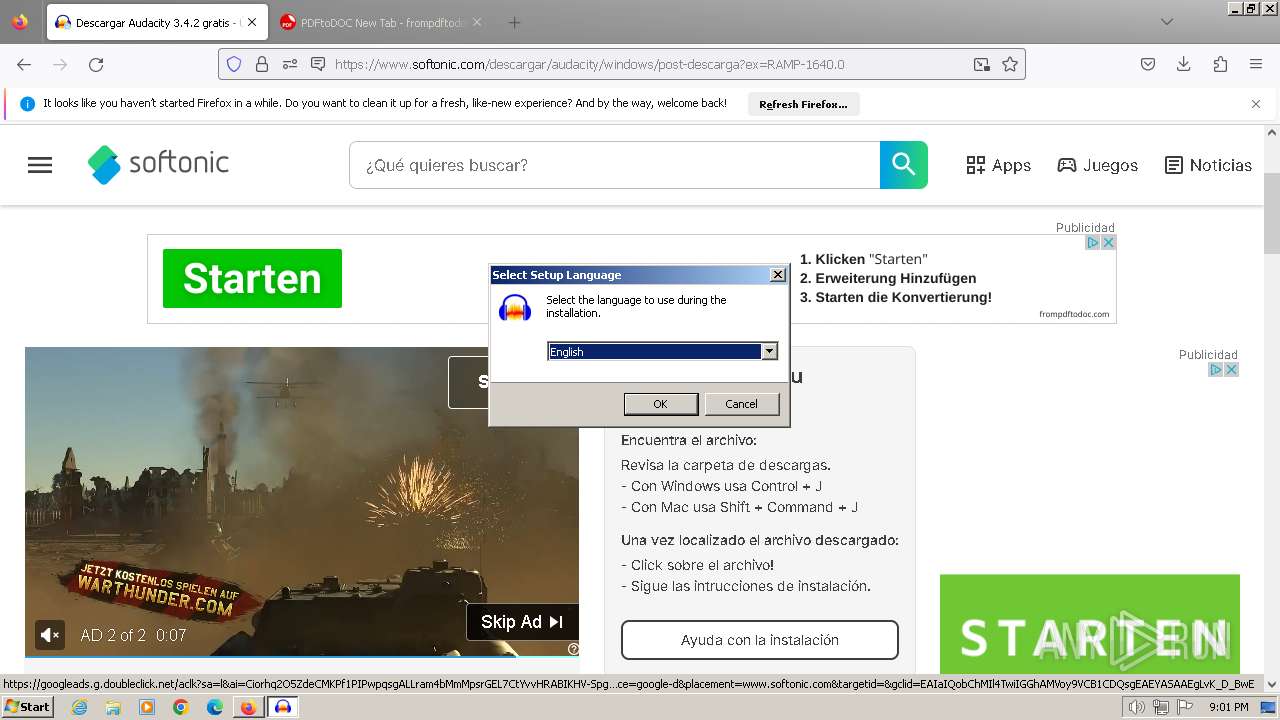Open the extensions puzzle icon
Viewport: 1280px width, 720px height.
(x=1220, y=64)
